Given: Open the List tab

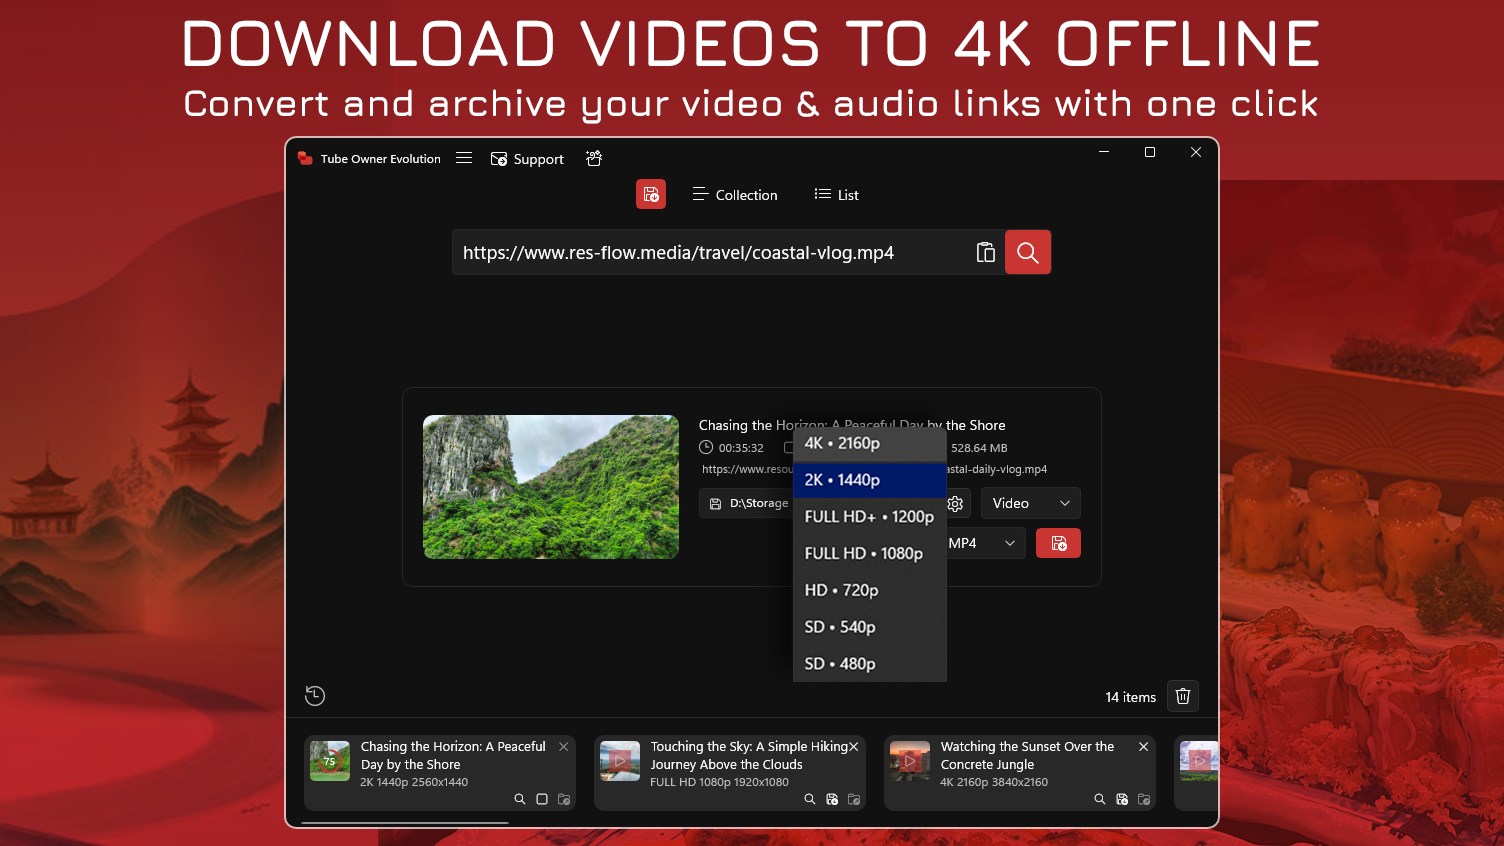Looking at the screenshot, I should (837, 195).
